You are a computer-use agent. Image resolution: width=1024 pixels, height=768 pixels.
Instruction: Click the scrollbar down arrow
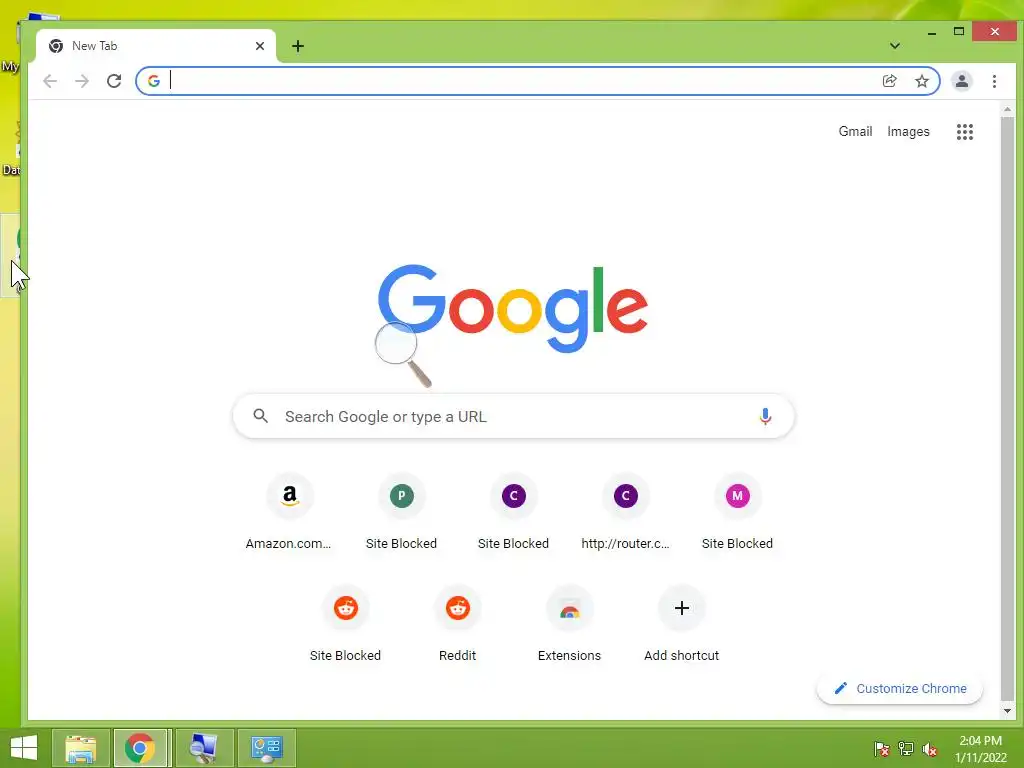(x=1007, y=711)
